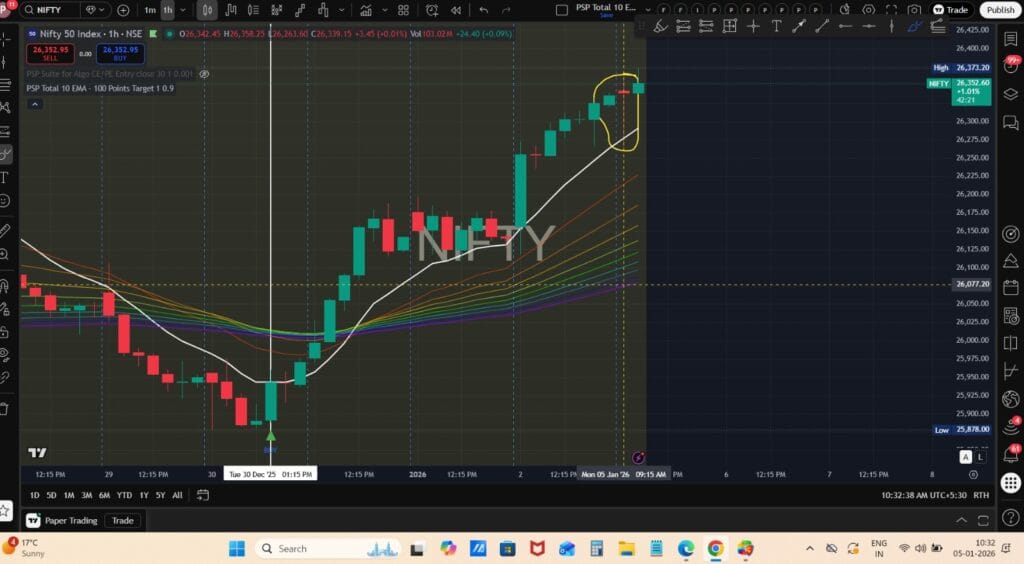Click the undo arrow in top toolbar
This screenshot has width=1024, height=564.
point(484,10)
